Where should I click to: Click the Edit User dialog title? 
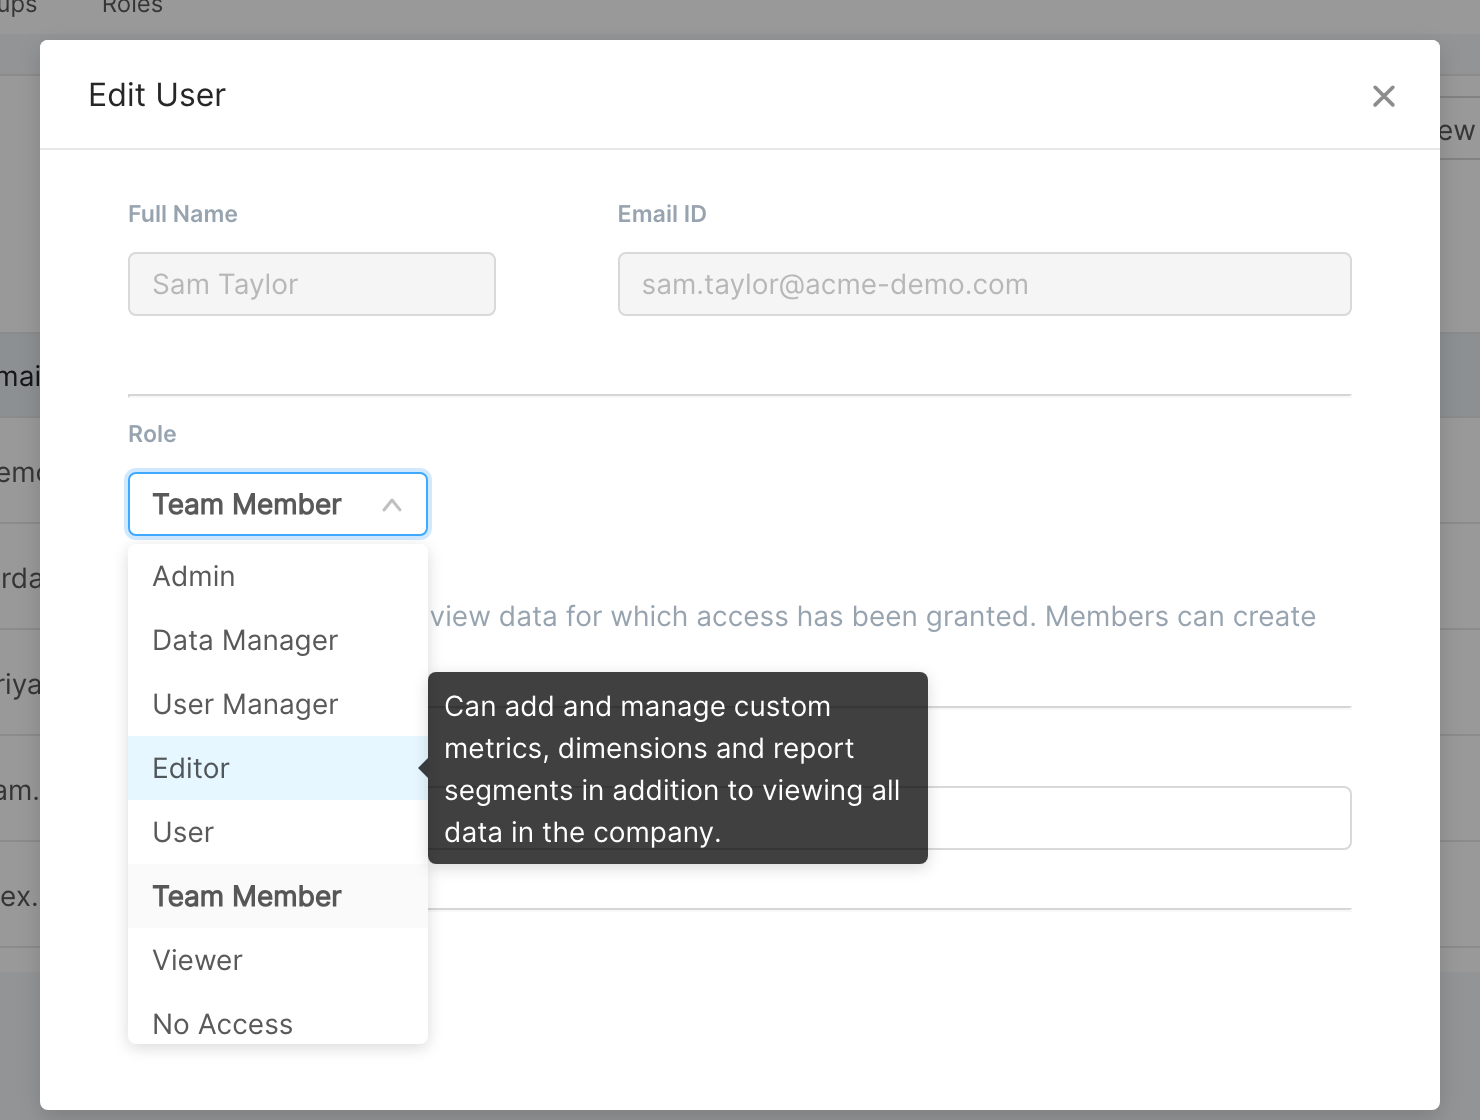(x=157, y=95)
